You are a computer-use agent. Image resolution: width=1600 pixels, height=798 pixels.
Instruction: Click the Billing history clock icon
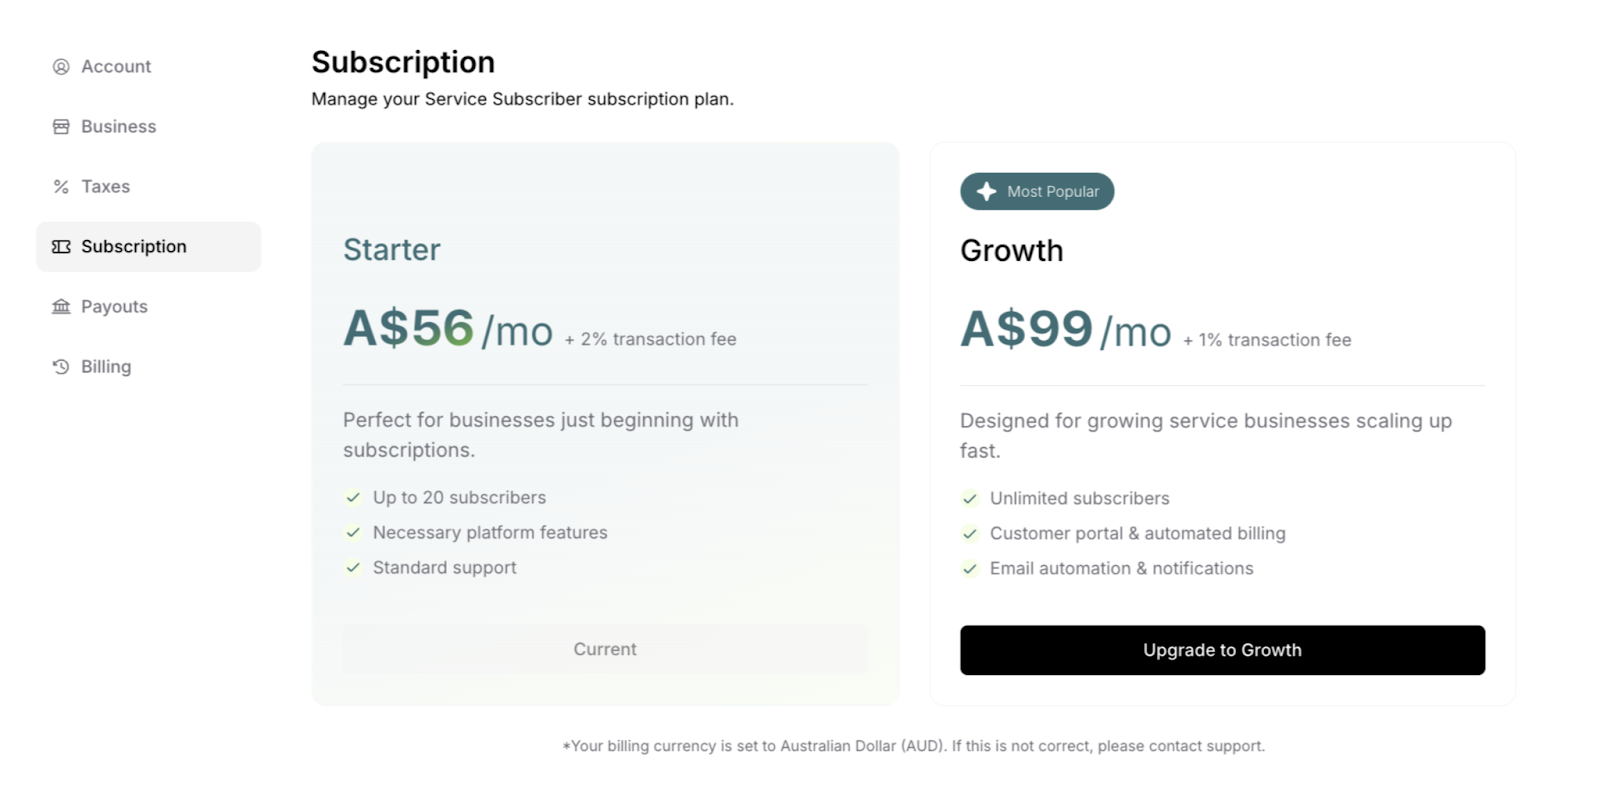coord(61,367)
